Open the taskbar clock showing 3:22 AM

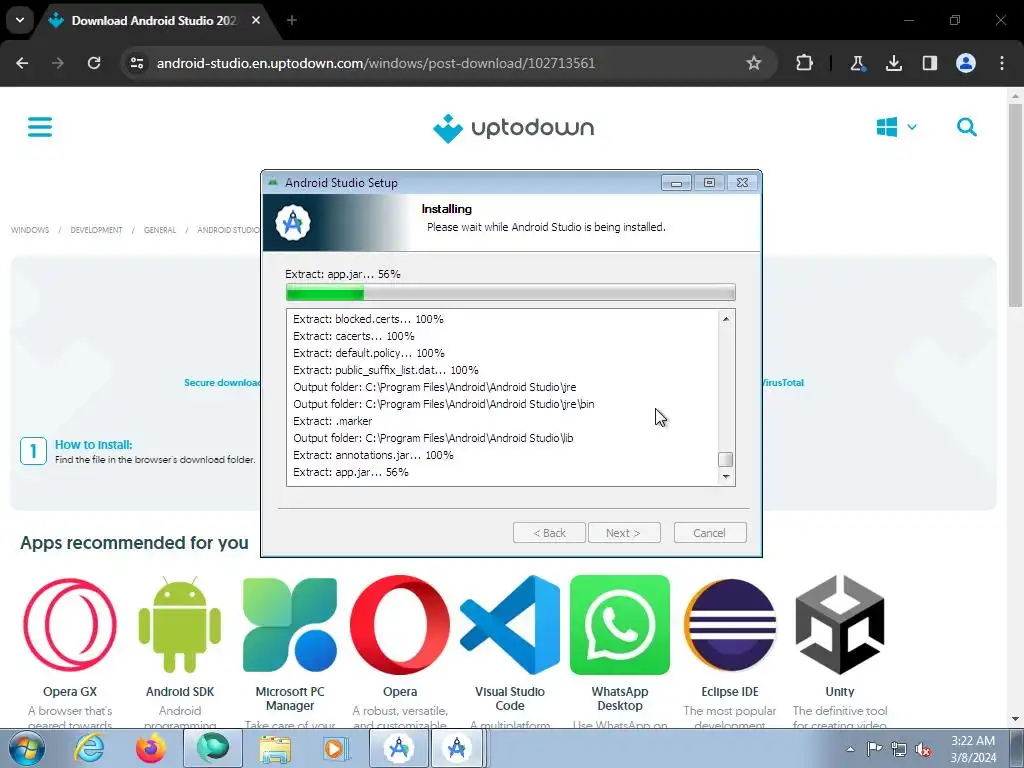[x=973, y=749]
